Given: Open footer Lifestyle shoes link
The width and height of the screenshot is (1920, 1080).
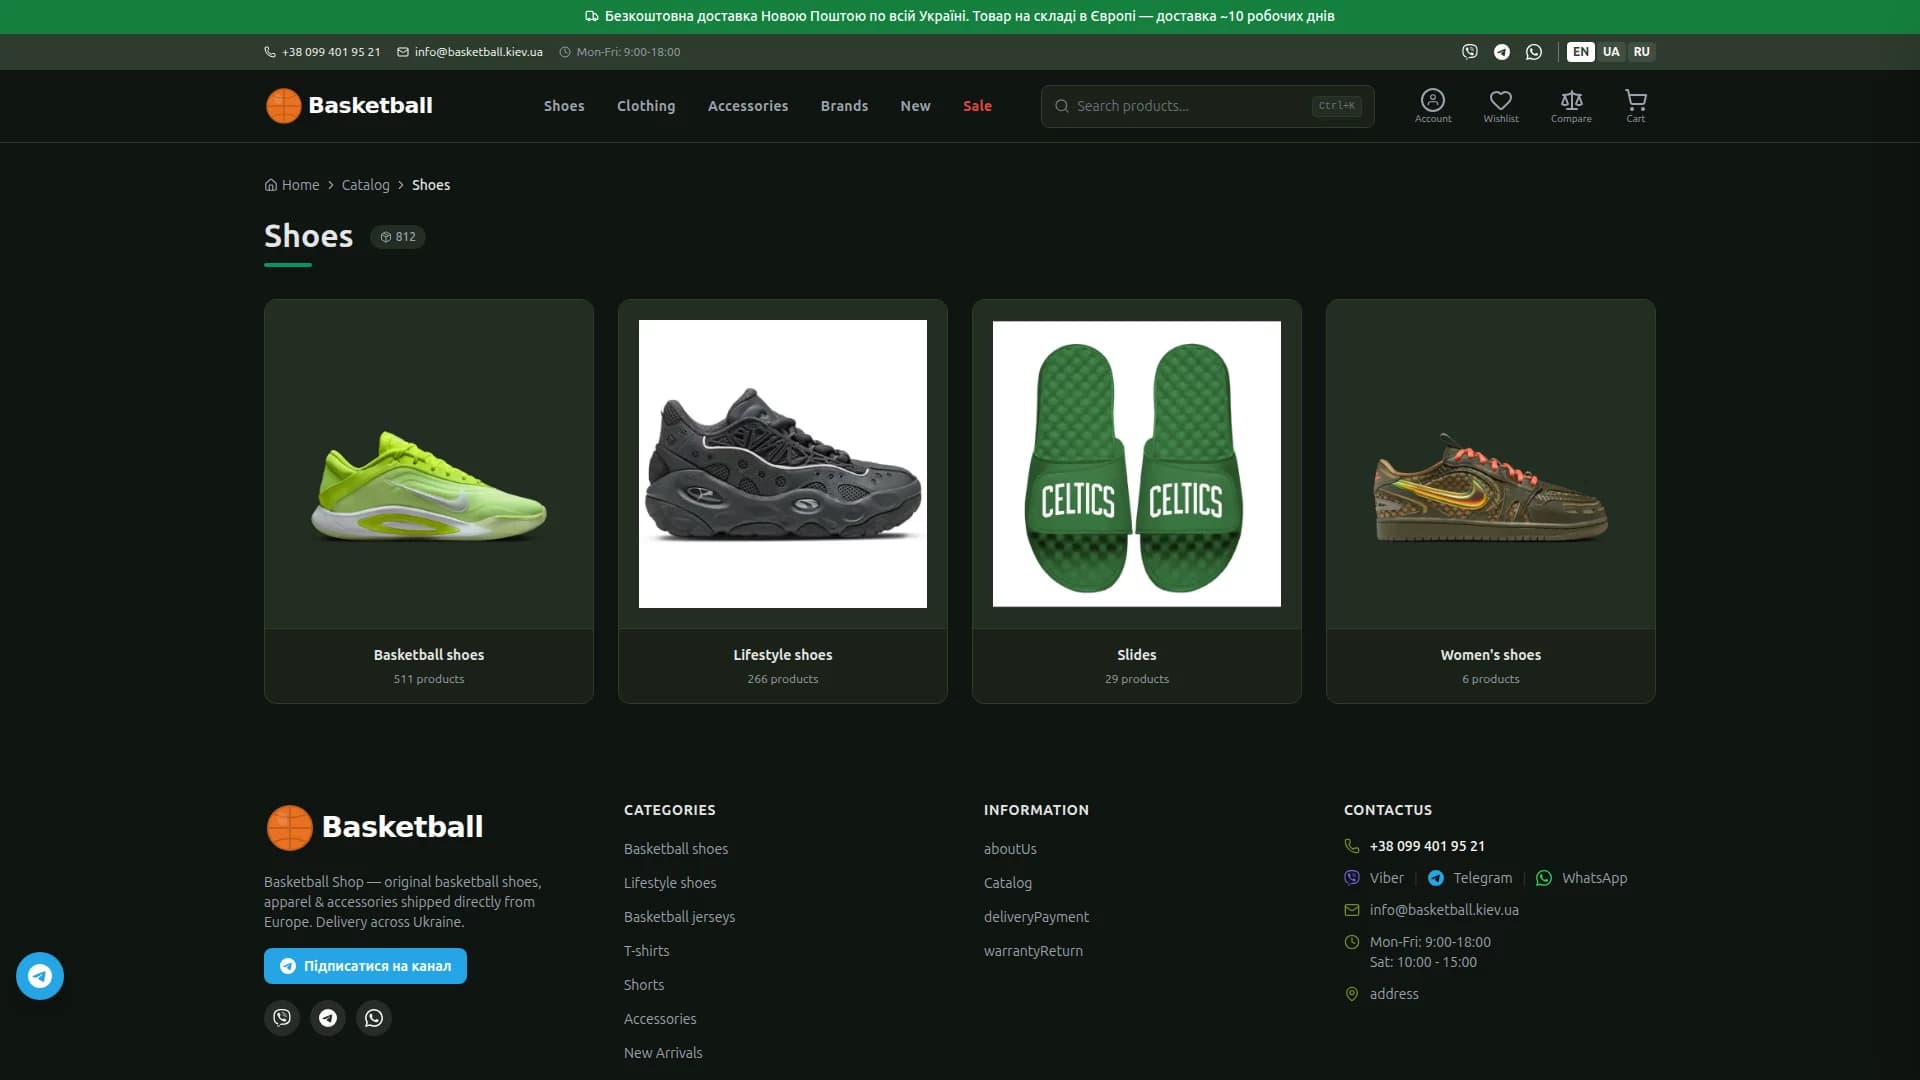Looking at the screenshot, I should click(670, 883).
